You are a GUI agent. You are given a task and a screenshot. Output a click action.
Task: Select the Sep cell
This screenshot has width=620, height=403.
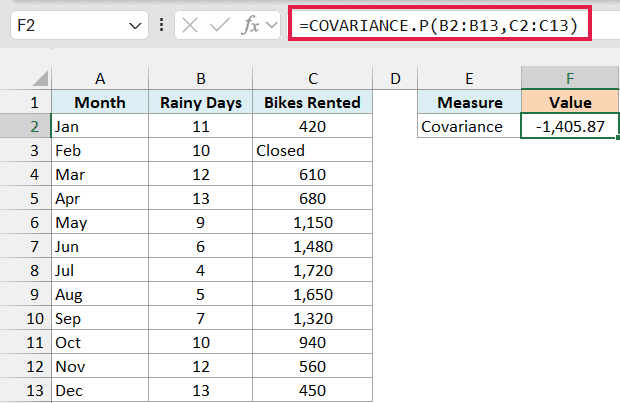pyautogui.click(x=100, y=319)
